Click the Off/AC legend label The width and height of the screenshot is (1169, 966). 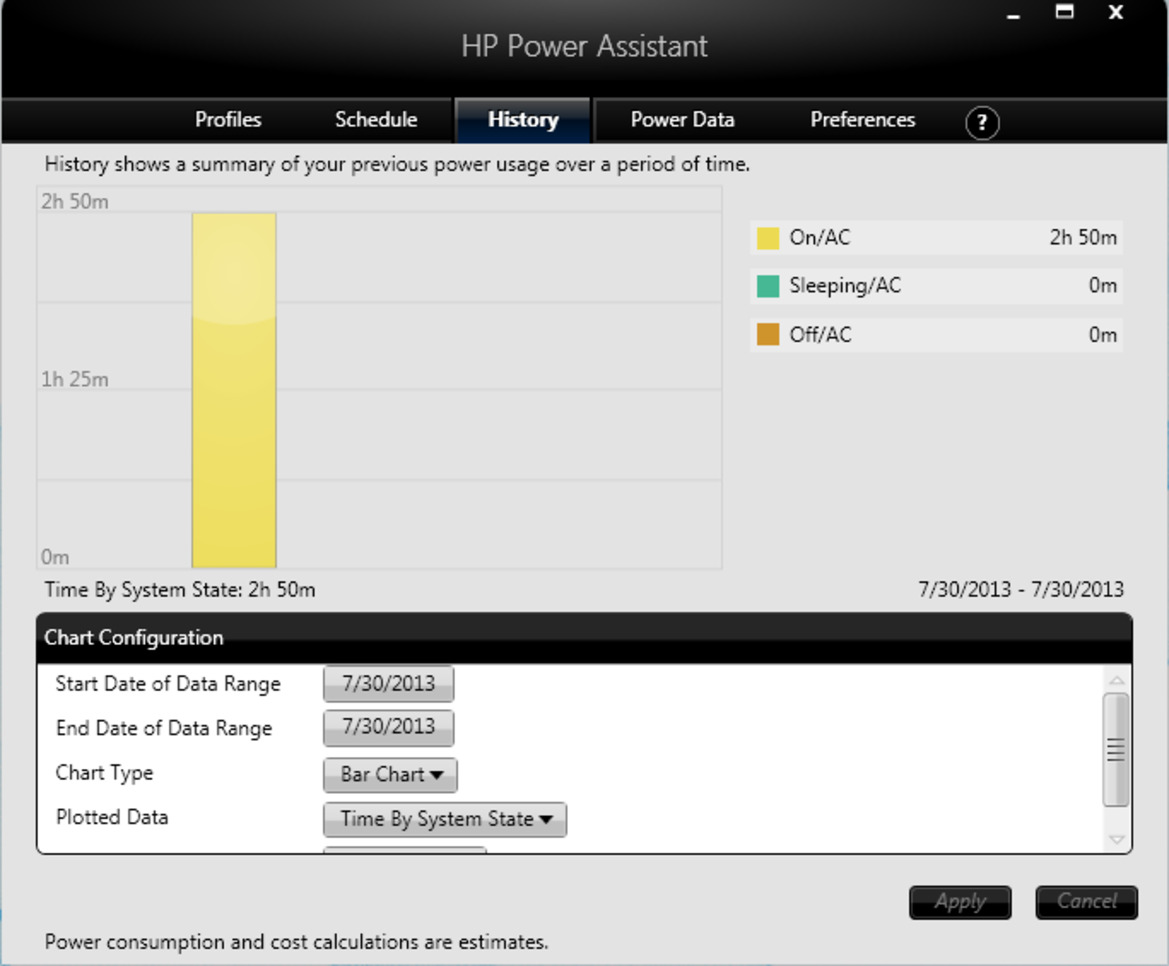point(820,335)
